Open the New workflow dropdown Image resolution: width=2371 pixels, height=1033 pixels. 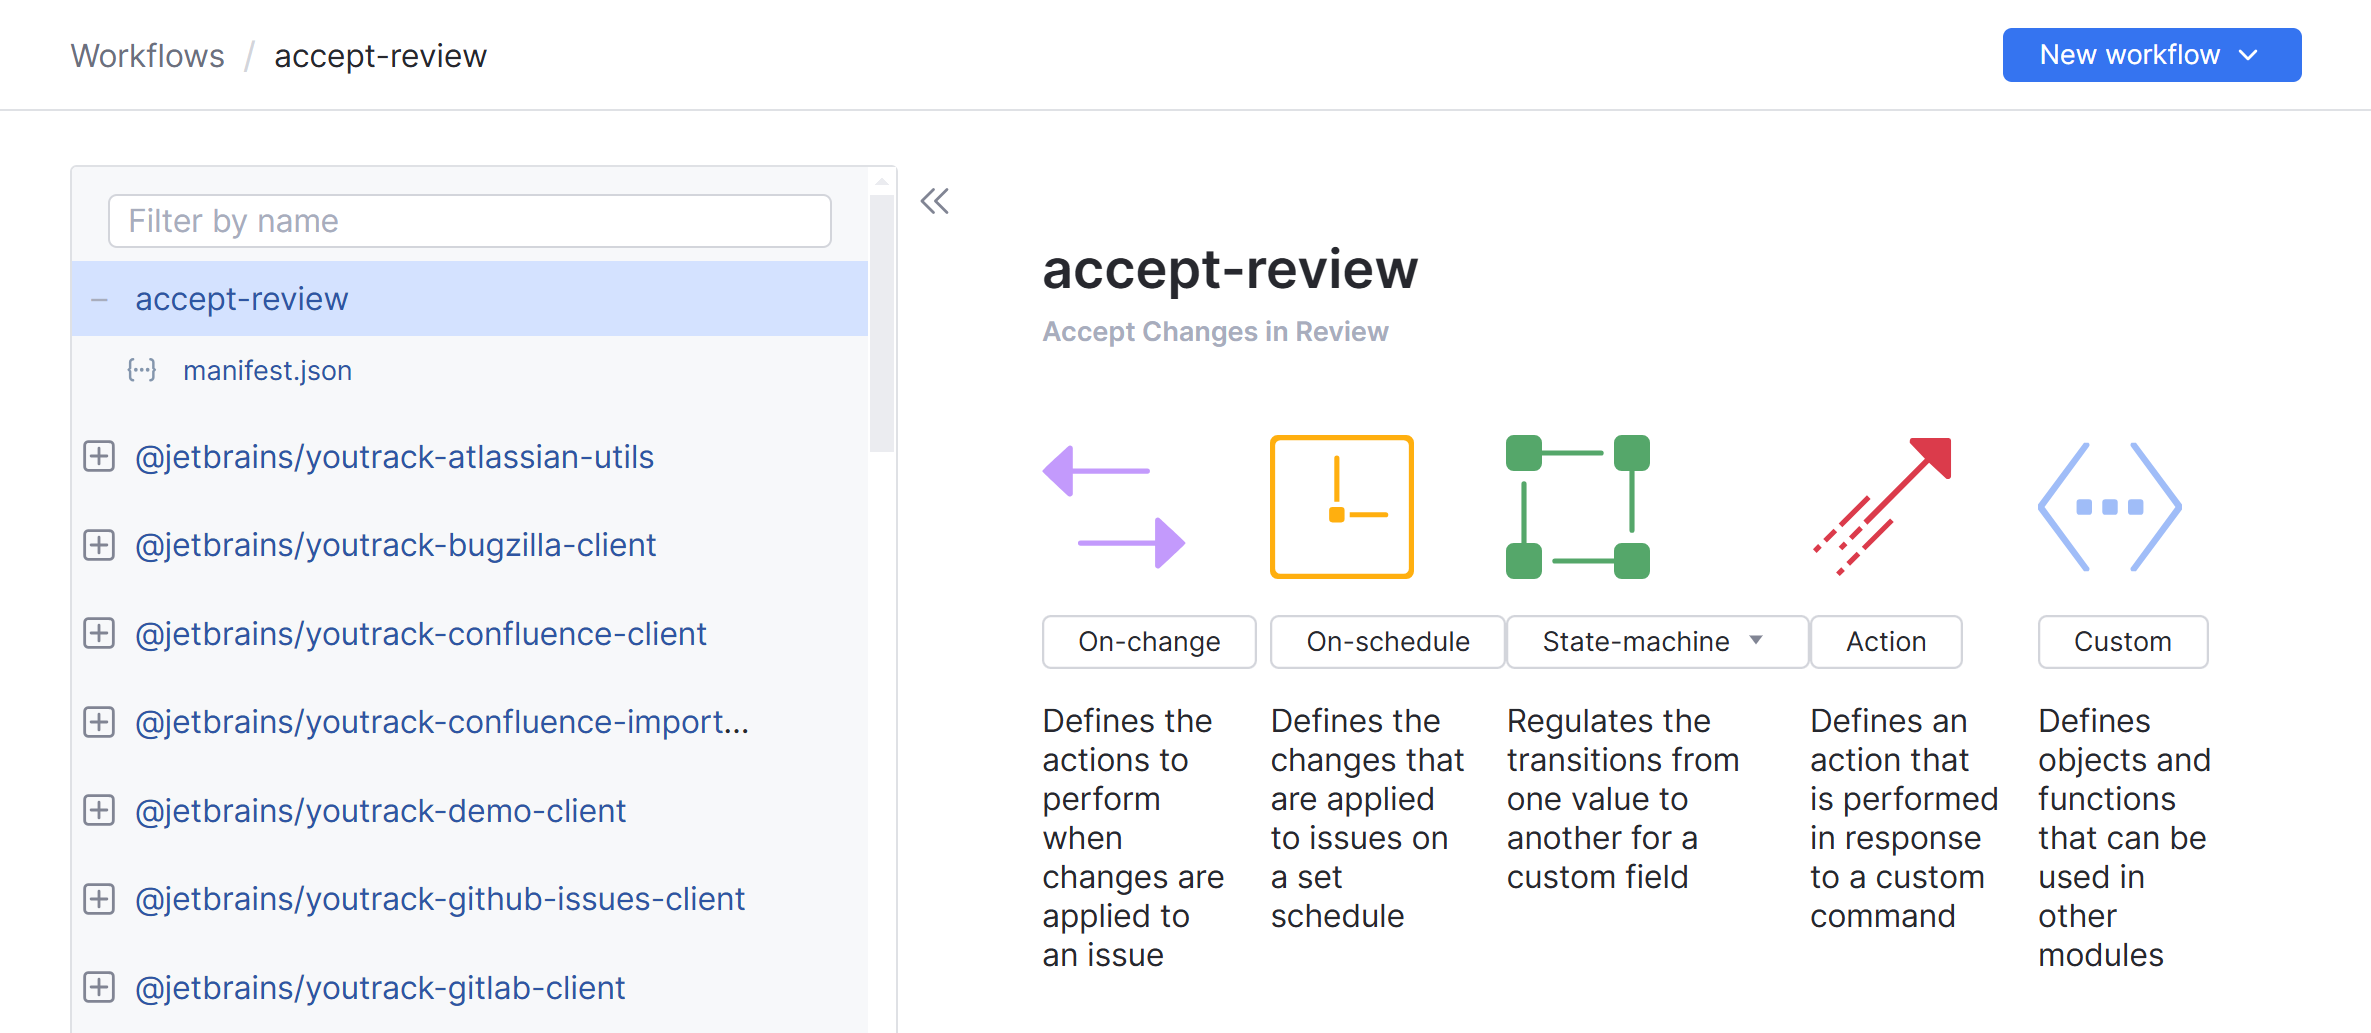click(x=2151, y=55)
